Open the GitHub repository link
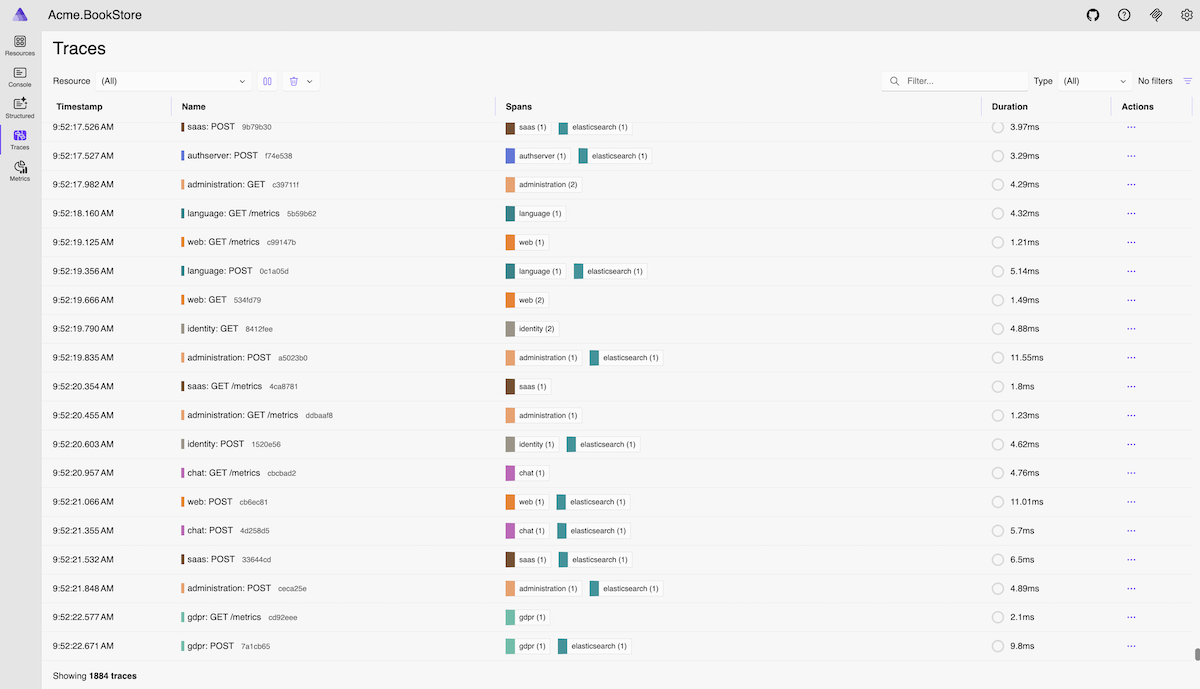This screenshot has width=1200, height=689. (1092, 15)
